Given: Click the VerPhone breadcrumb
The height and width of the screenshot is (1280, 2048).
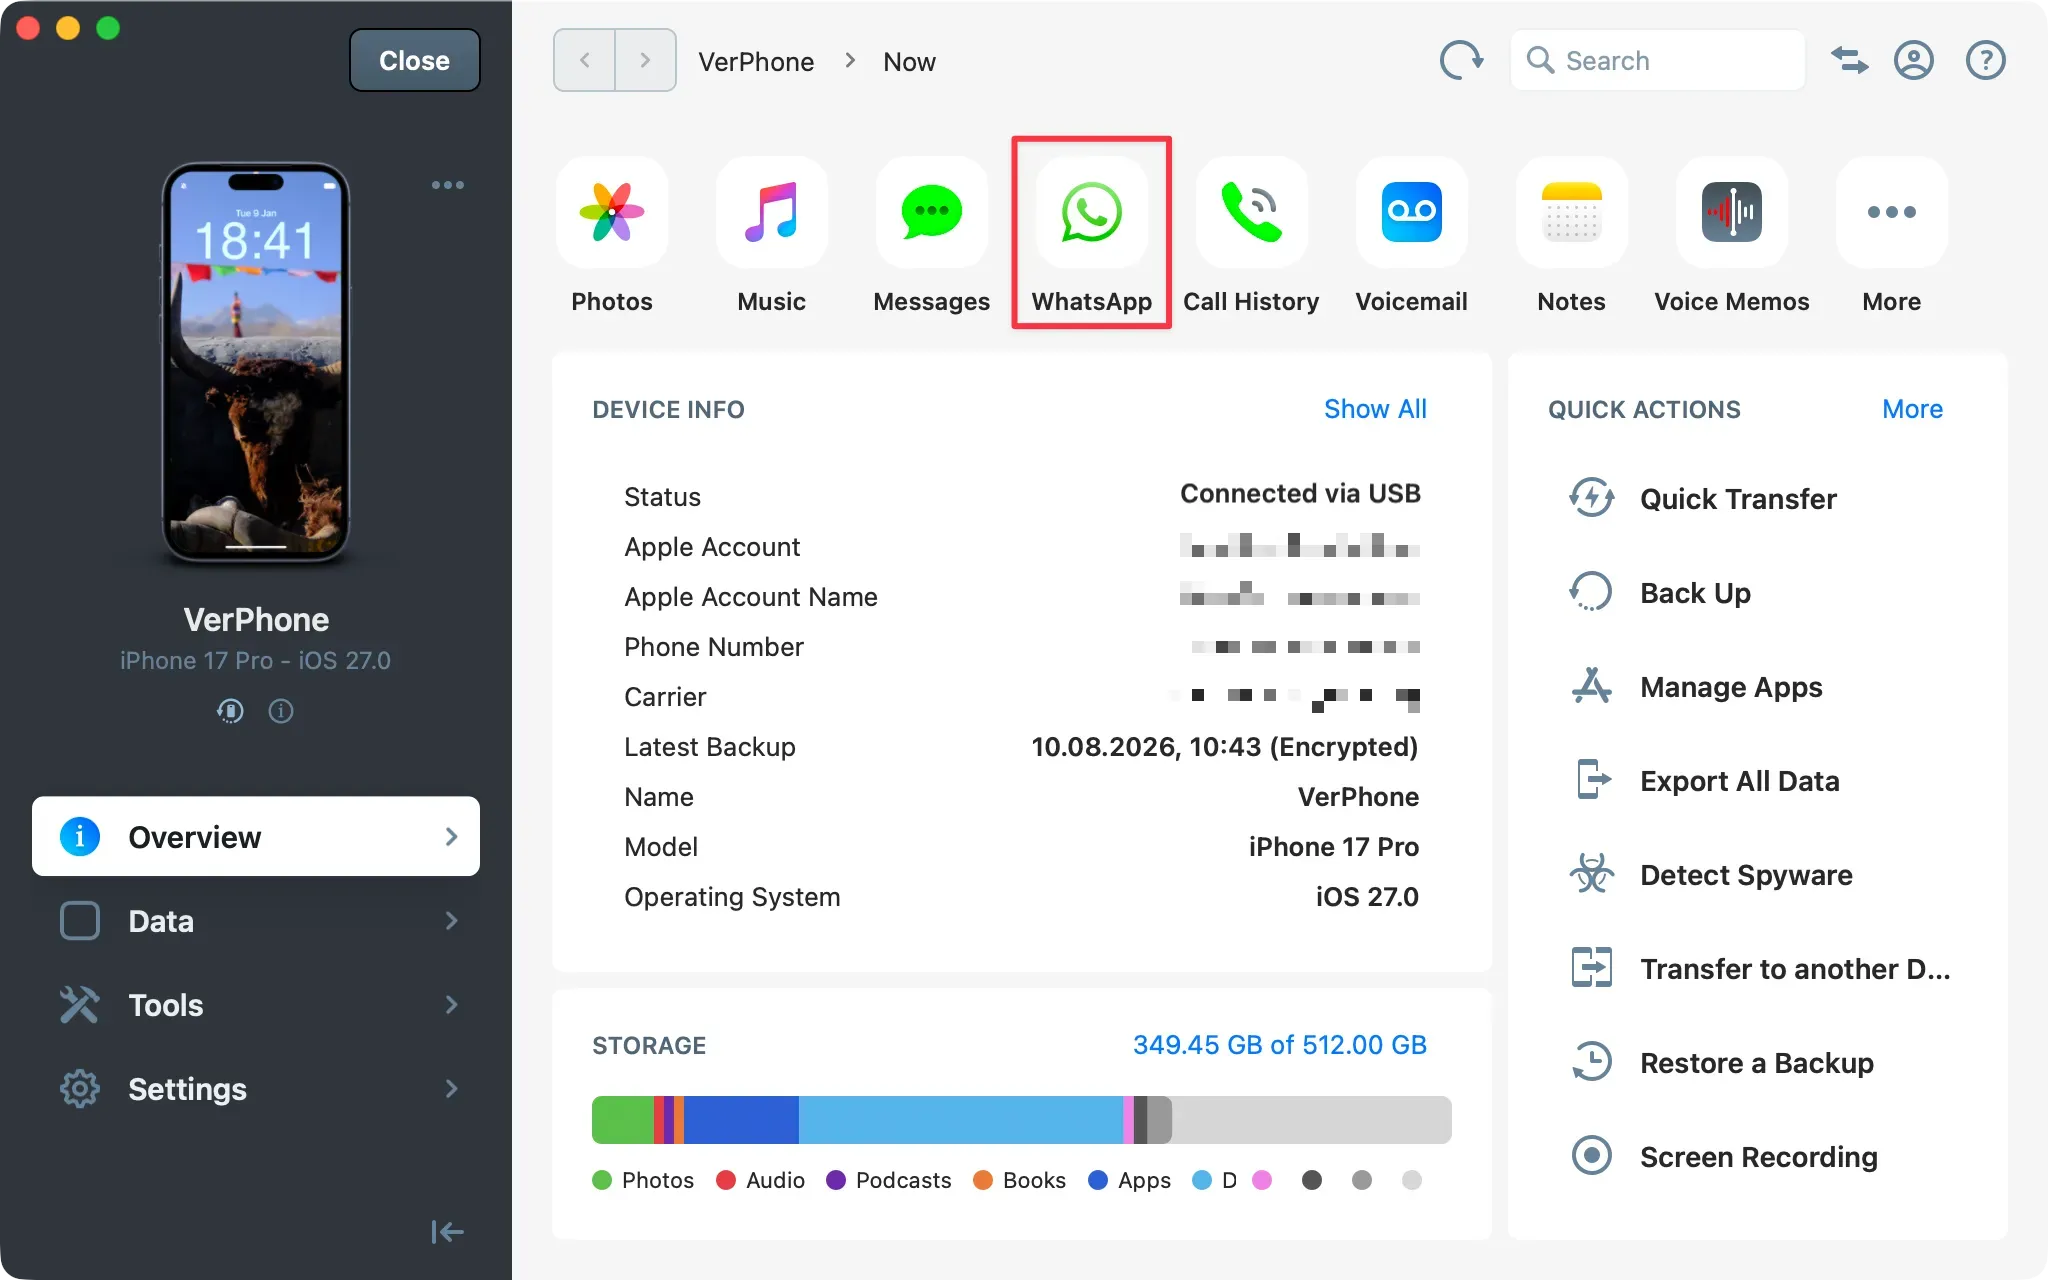Looking at the screenshot, I should [756, 62].
